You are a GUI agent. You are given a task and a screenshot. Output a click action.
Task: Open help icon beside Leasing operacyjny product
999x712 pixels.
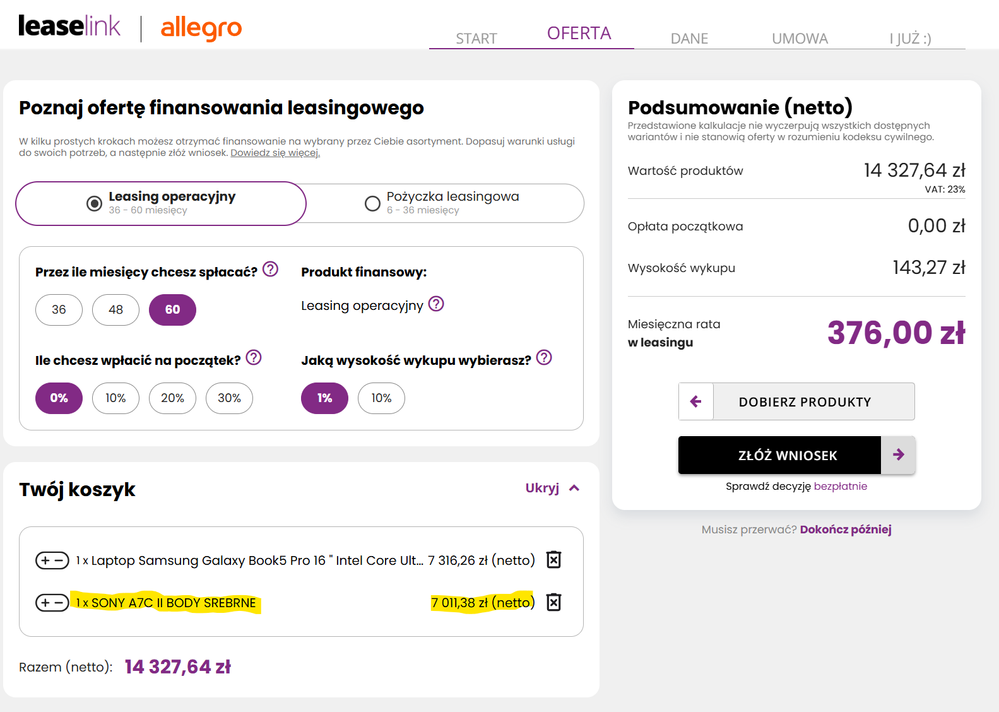click(x=436, y=304)
